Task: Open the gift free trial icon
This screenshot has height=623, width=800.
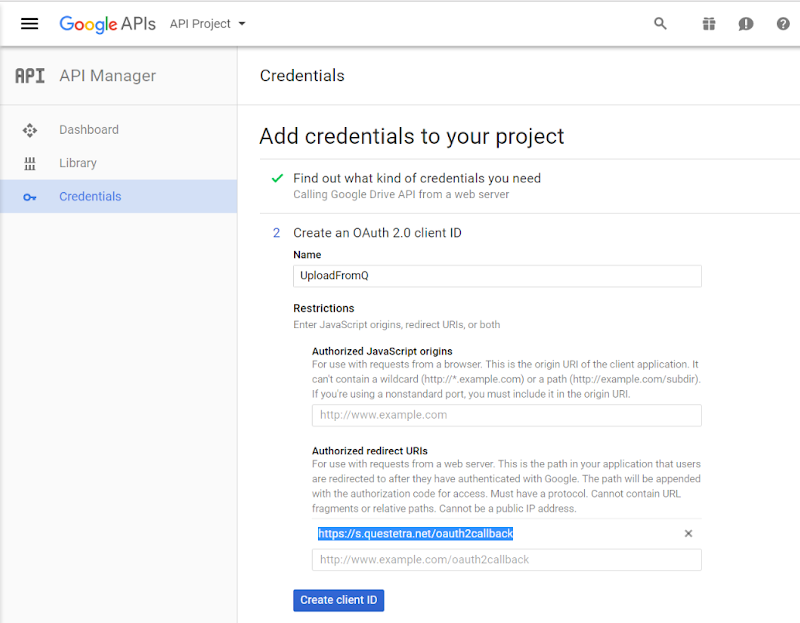Action: pyautogui.click(x=709, y=23)
